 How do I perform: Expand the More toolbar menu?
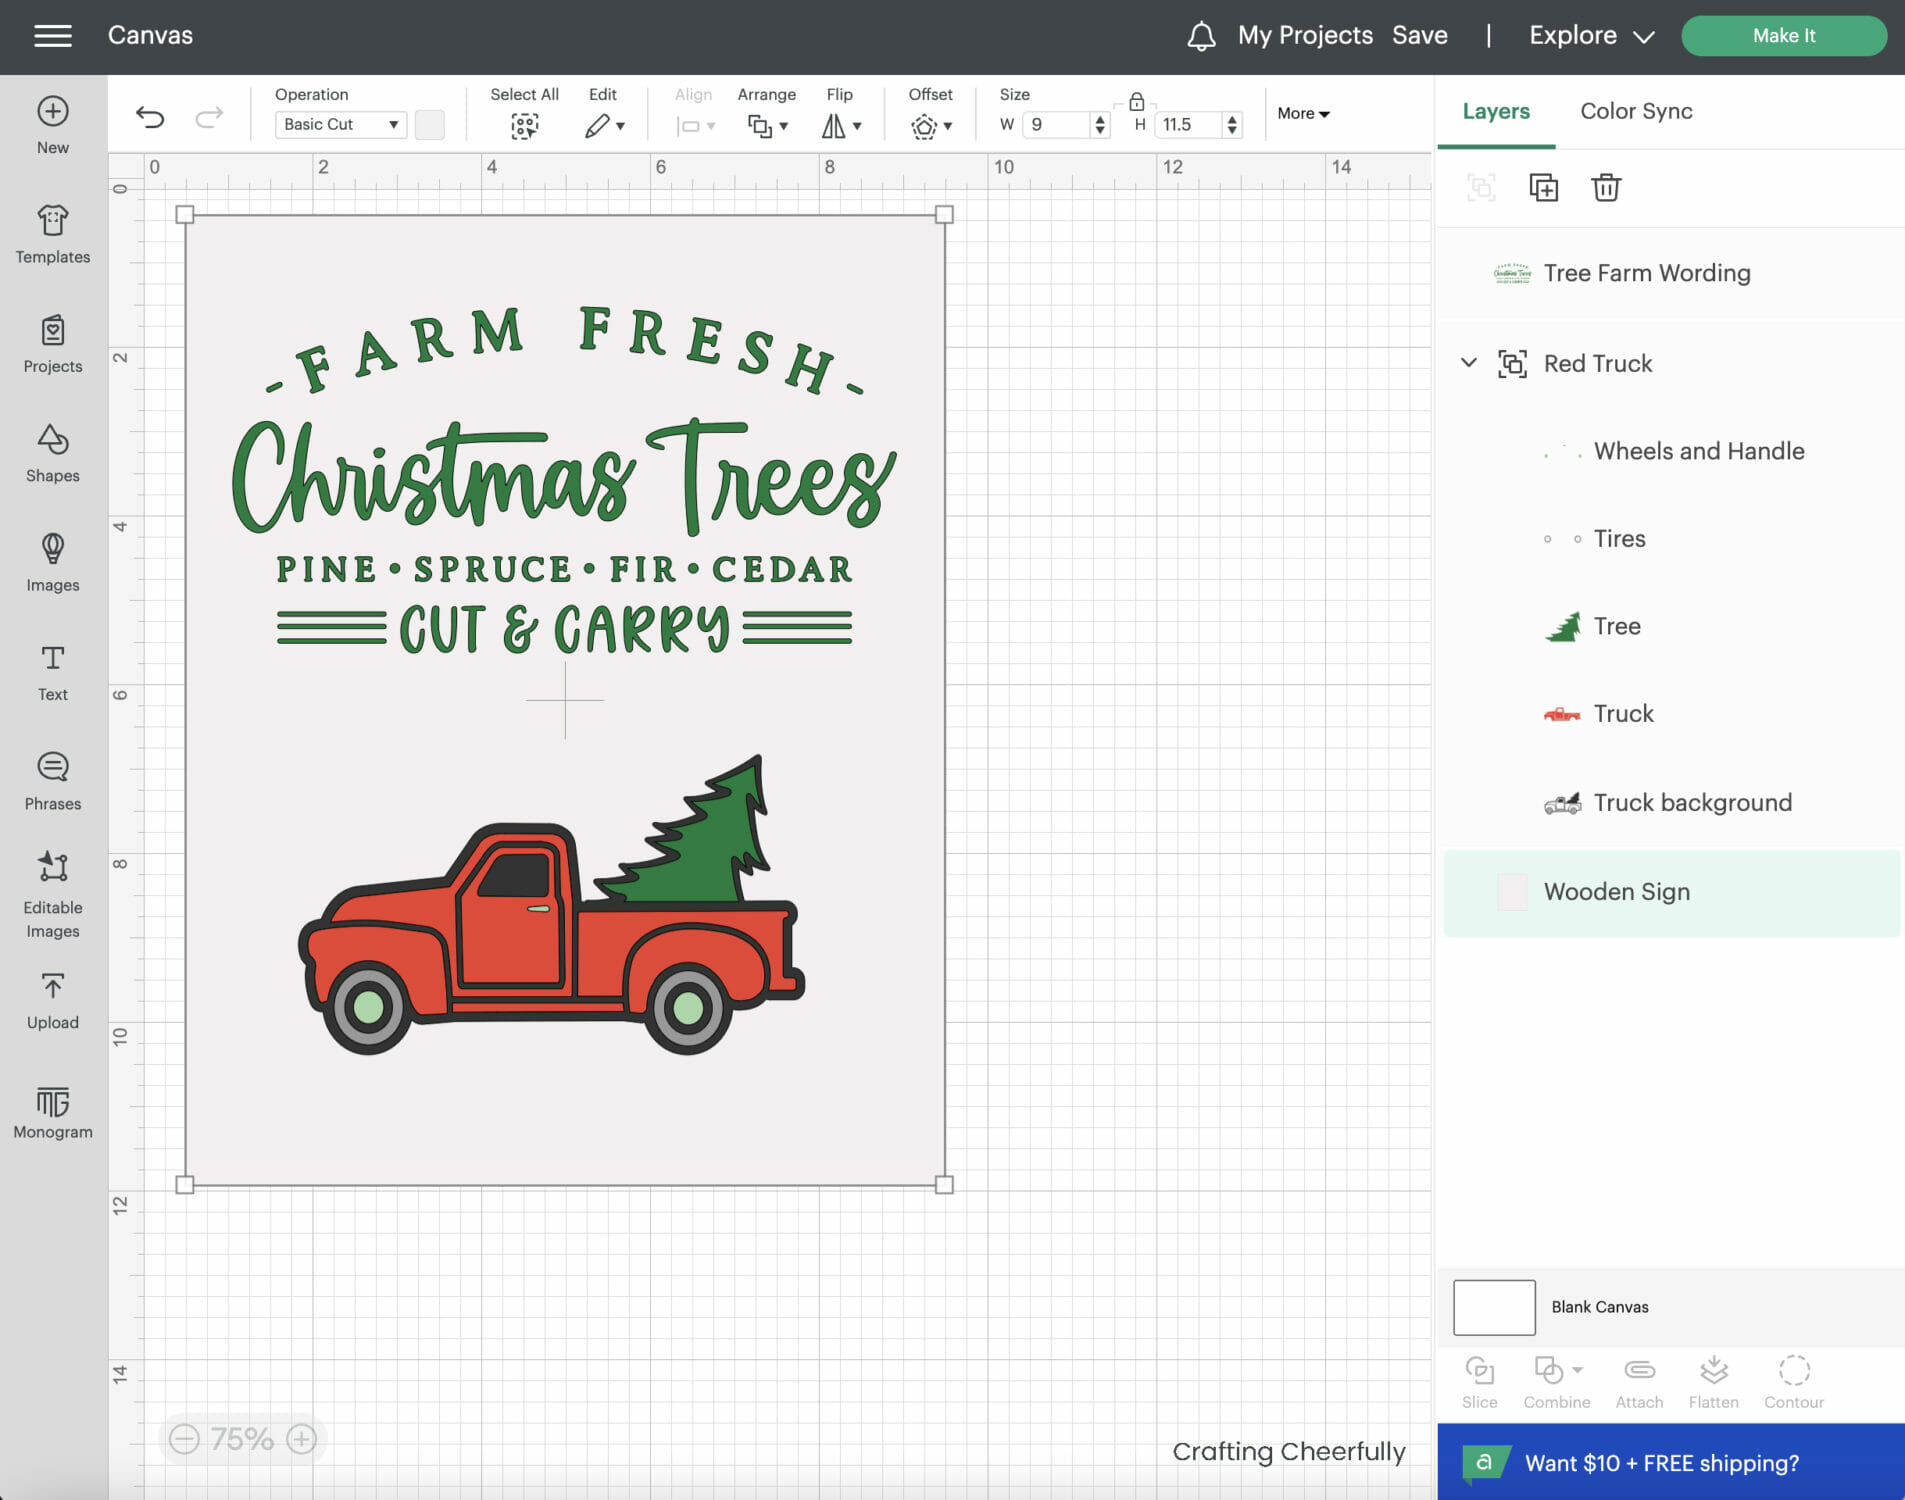point(1302,114)
